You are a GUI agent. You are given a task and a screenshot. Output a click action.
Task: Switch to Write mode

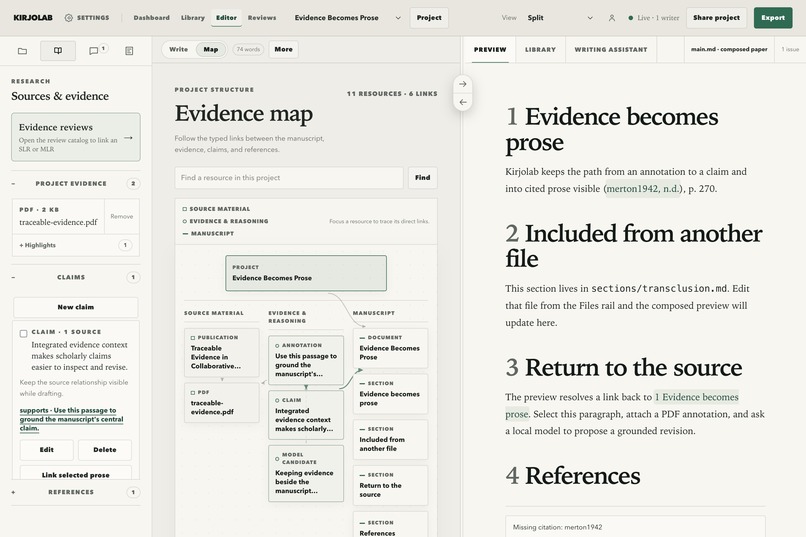[178, 49]
